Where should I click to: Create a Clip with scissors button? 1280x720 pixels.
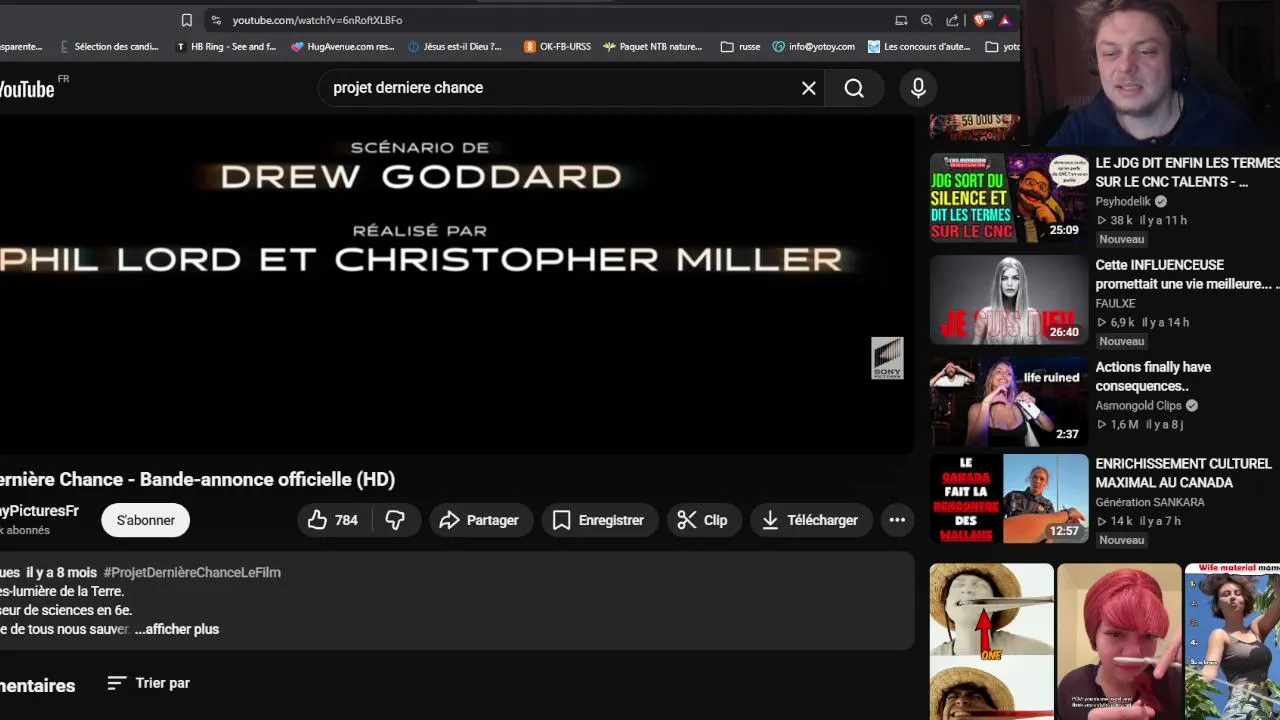click(702, 520)
